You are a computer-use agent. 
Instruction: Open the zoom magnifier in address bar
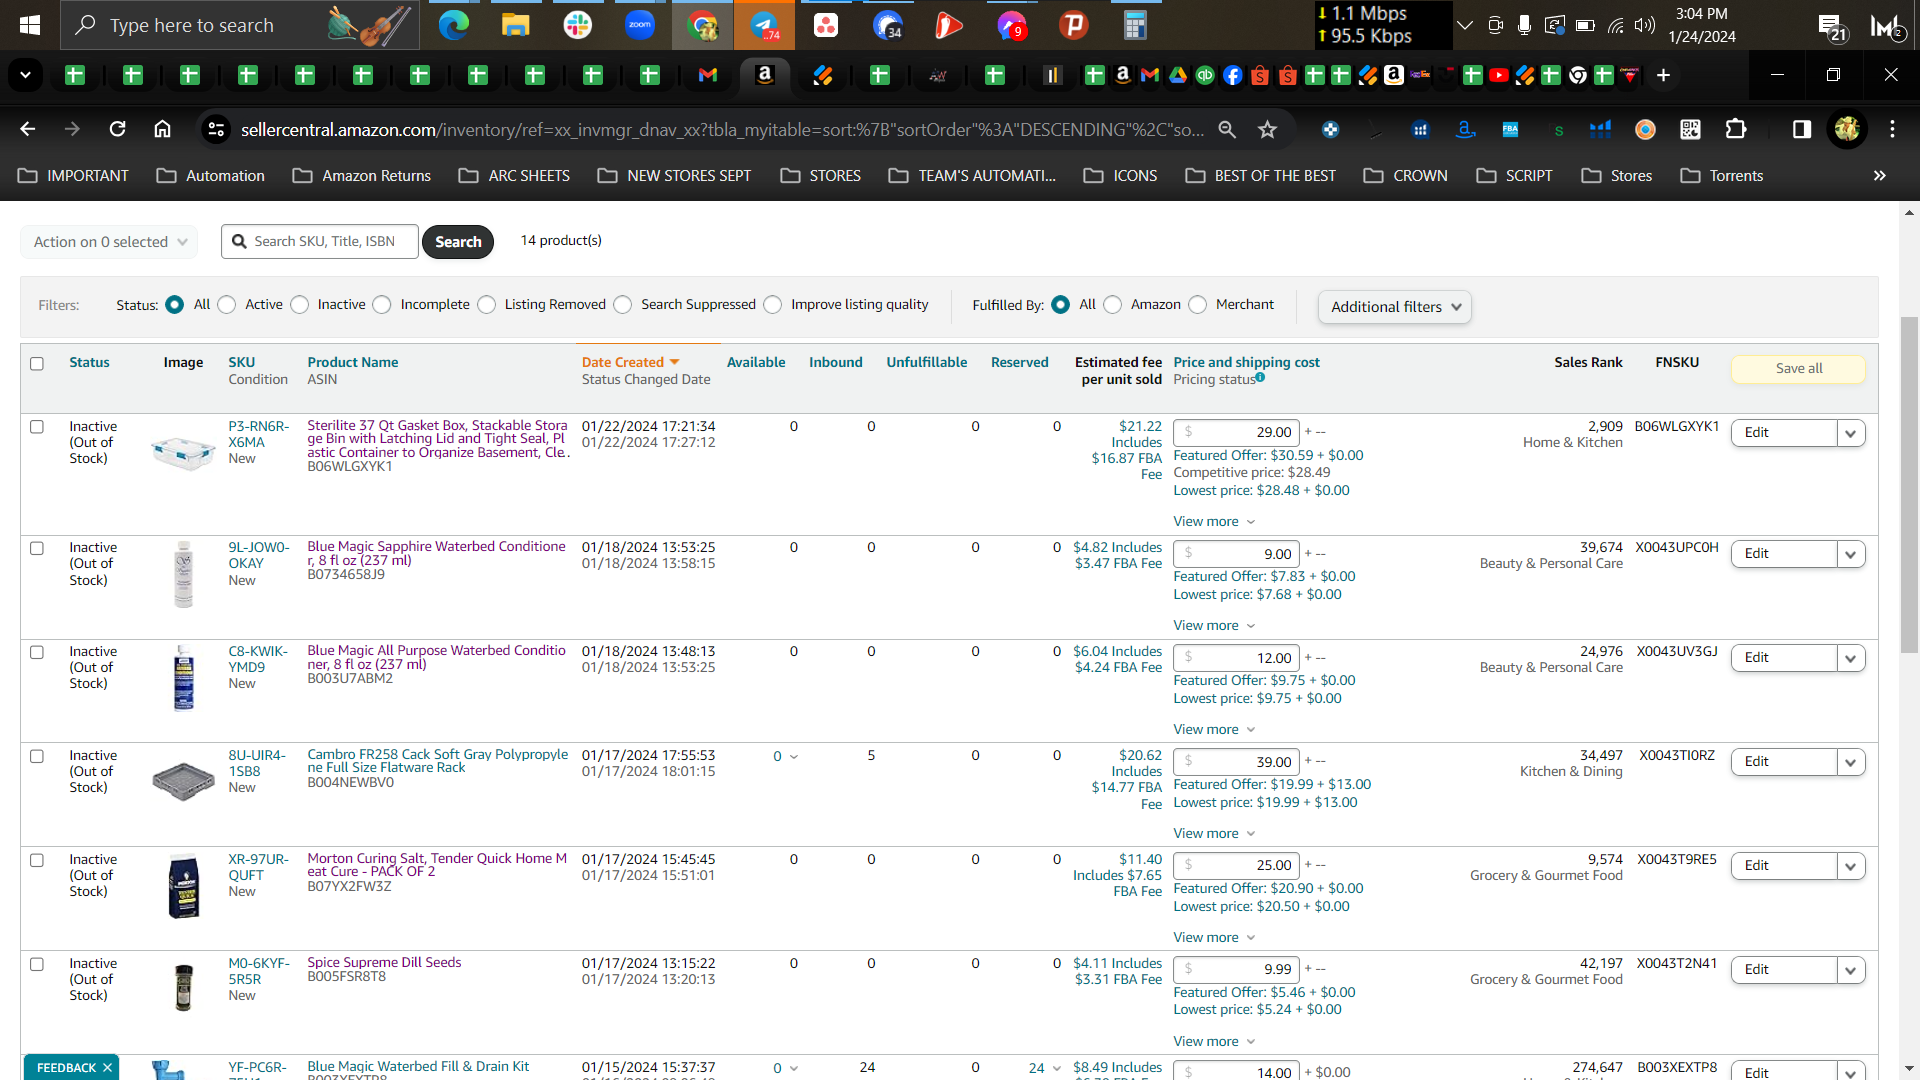pos(1227,129)
